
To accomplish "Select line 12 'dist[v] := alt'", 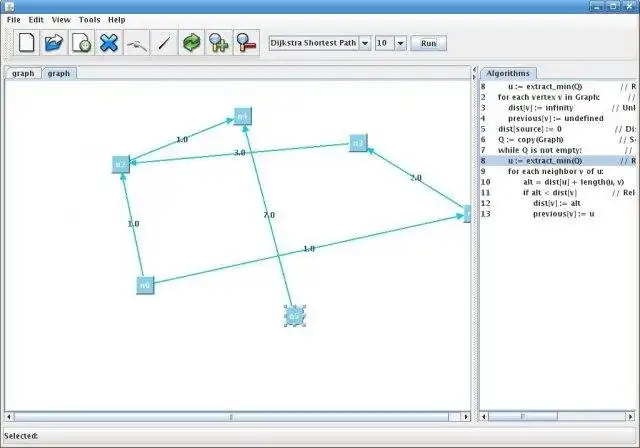I will 558,203.
